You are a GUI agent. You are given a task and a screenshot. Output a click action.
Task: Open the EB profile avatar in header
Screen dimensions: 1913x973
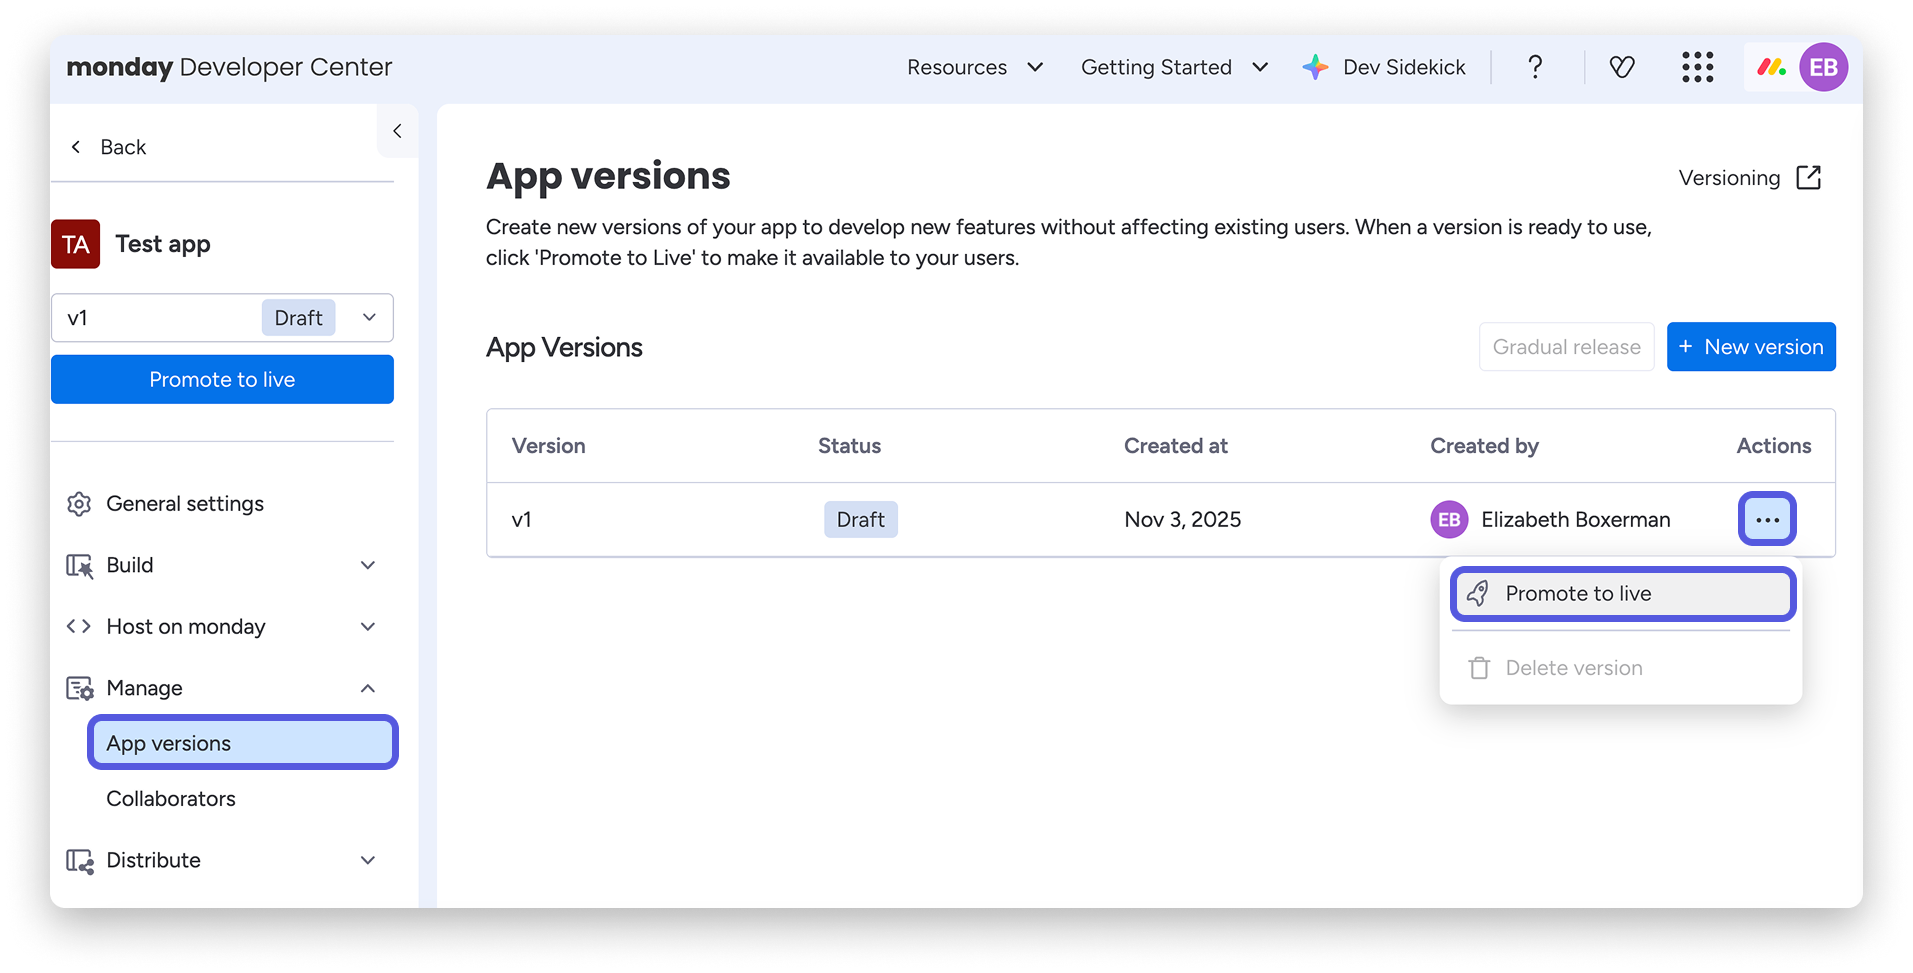(x=1823, y=67)
